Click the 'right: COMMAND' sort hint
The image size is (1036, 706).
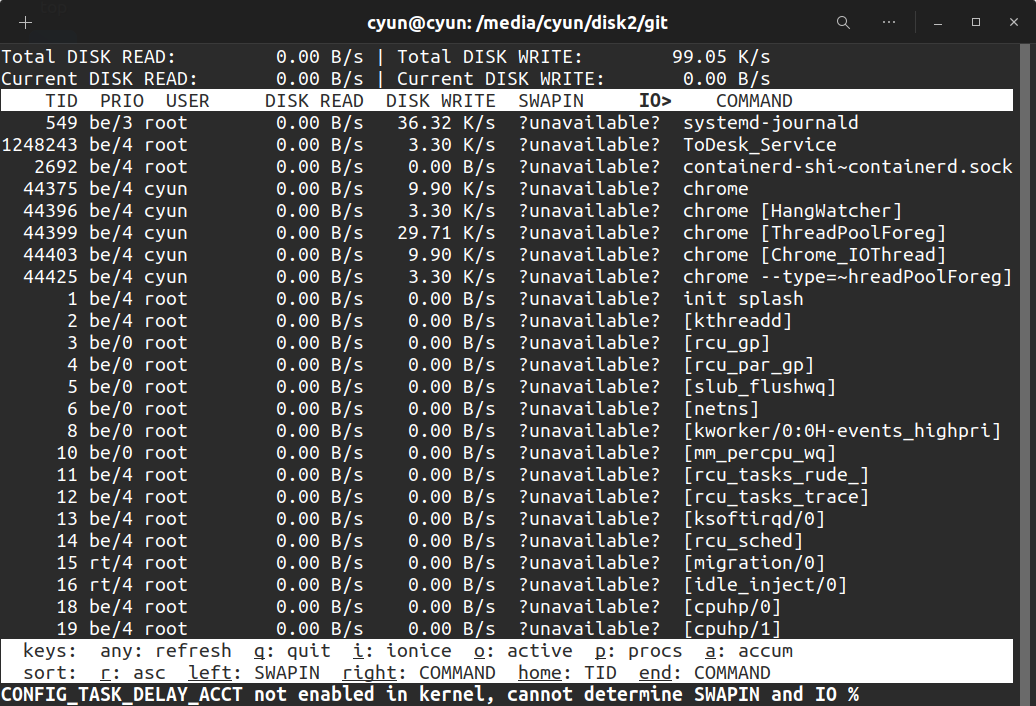pyautogui.click(x=419, y=673)
